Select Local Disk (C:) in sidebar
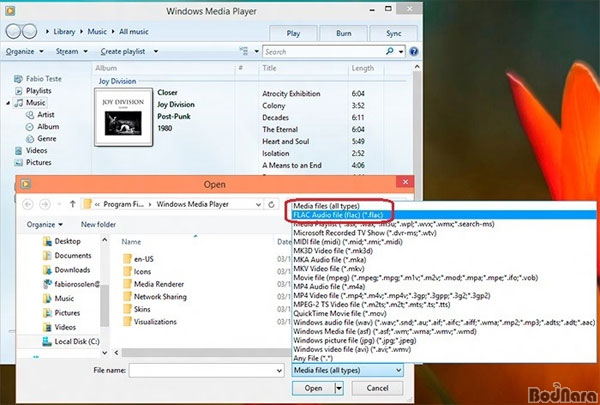Image resolution: width=600 pixels, height=405 pixels. 77,341
